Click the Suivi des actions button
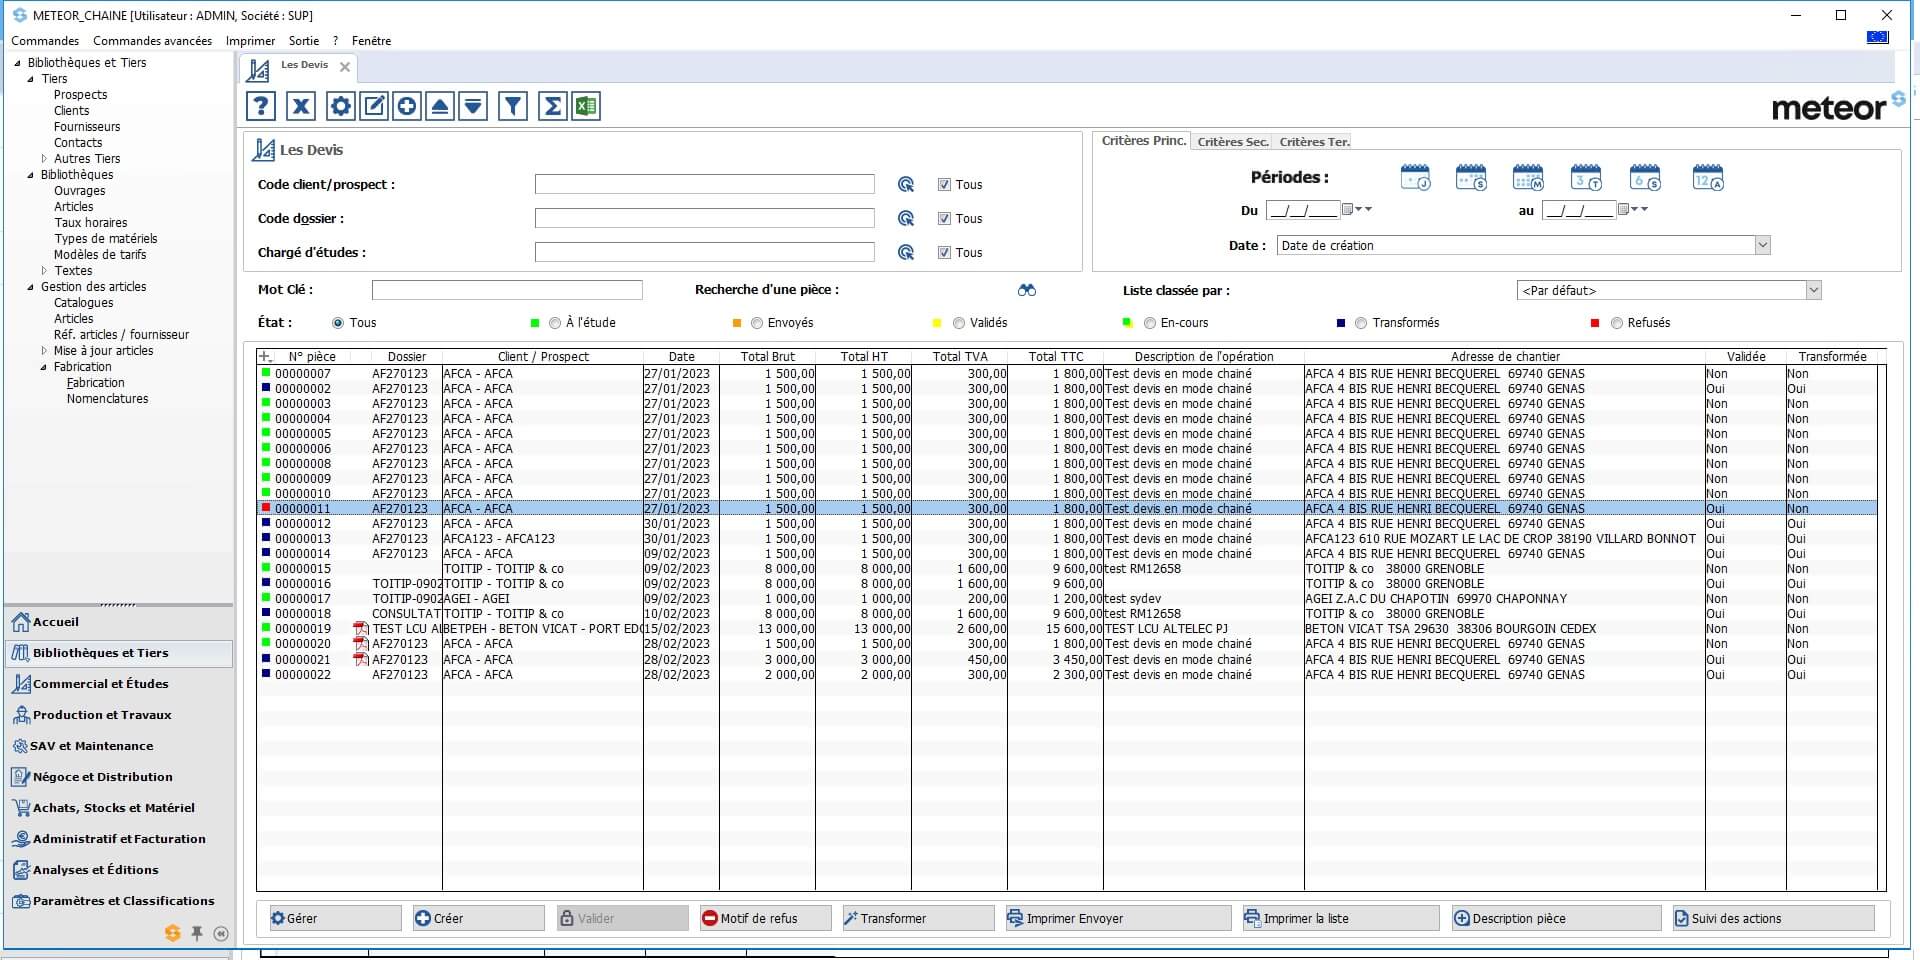Image resolution: width=1920 pixels, height=960 pixels. (x=1774, y=918)
